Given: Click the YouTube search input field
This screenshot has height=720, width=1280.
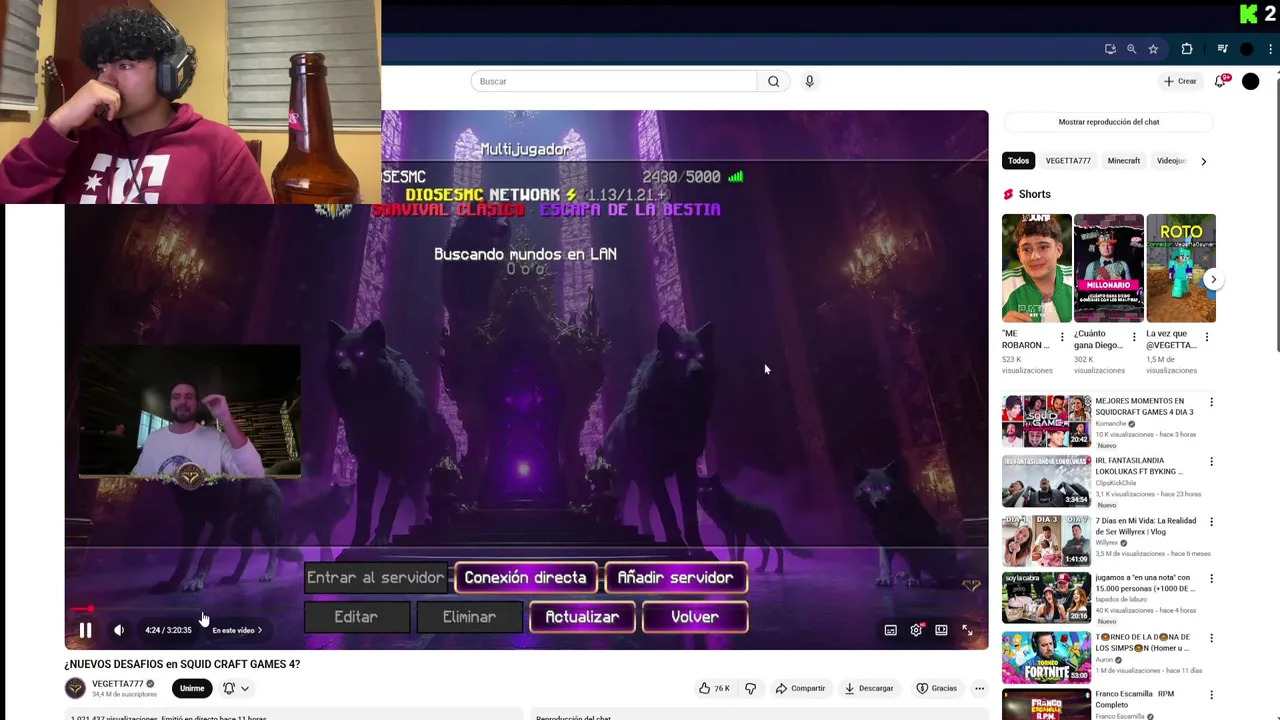Looking at the screenshot, I should [613, 81].
